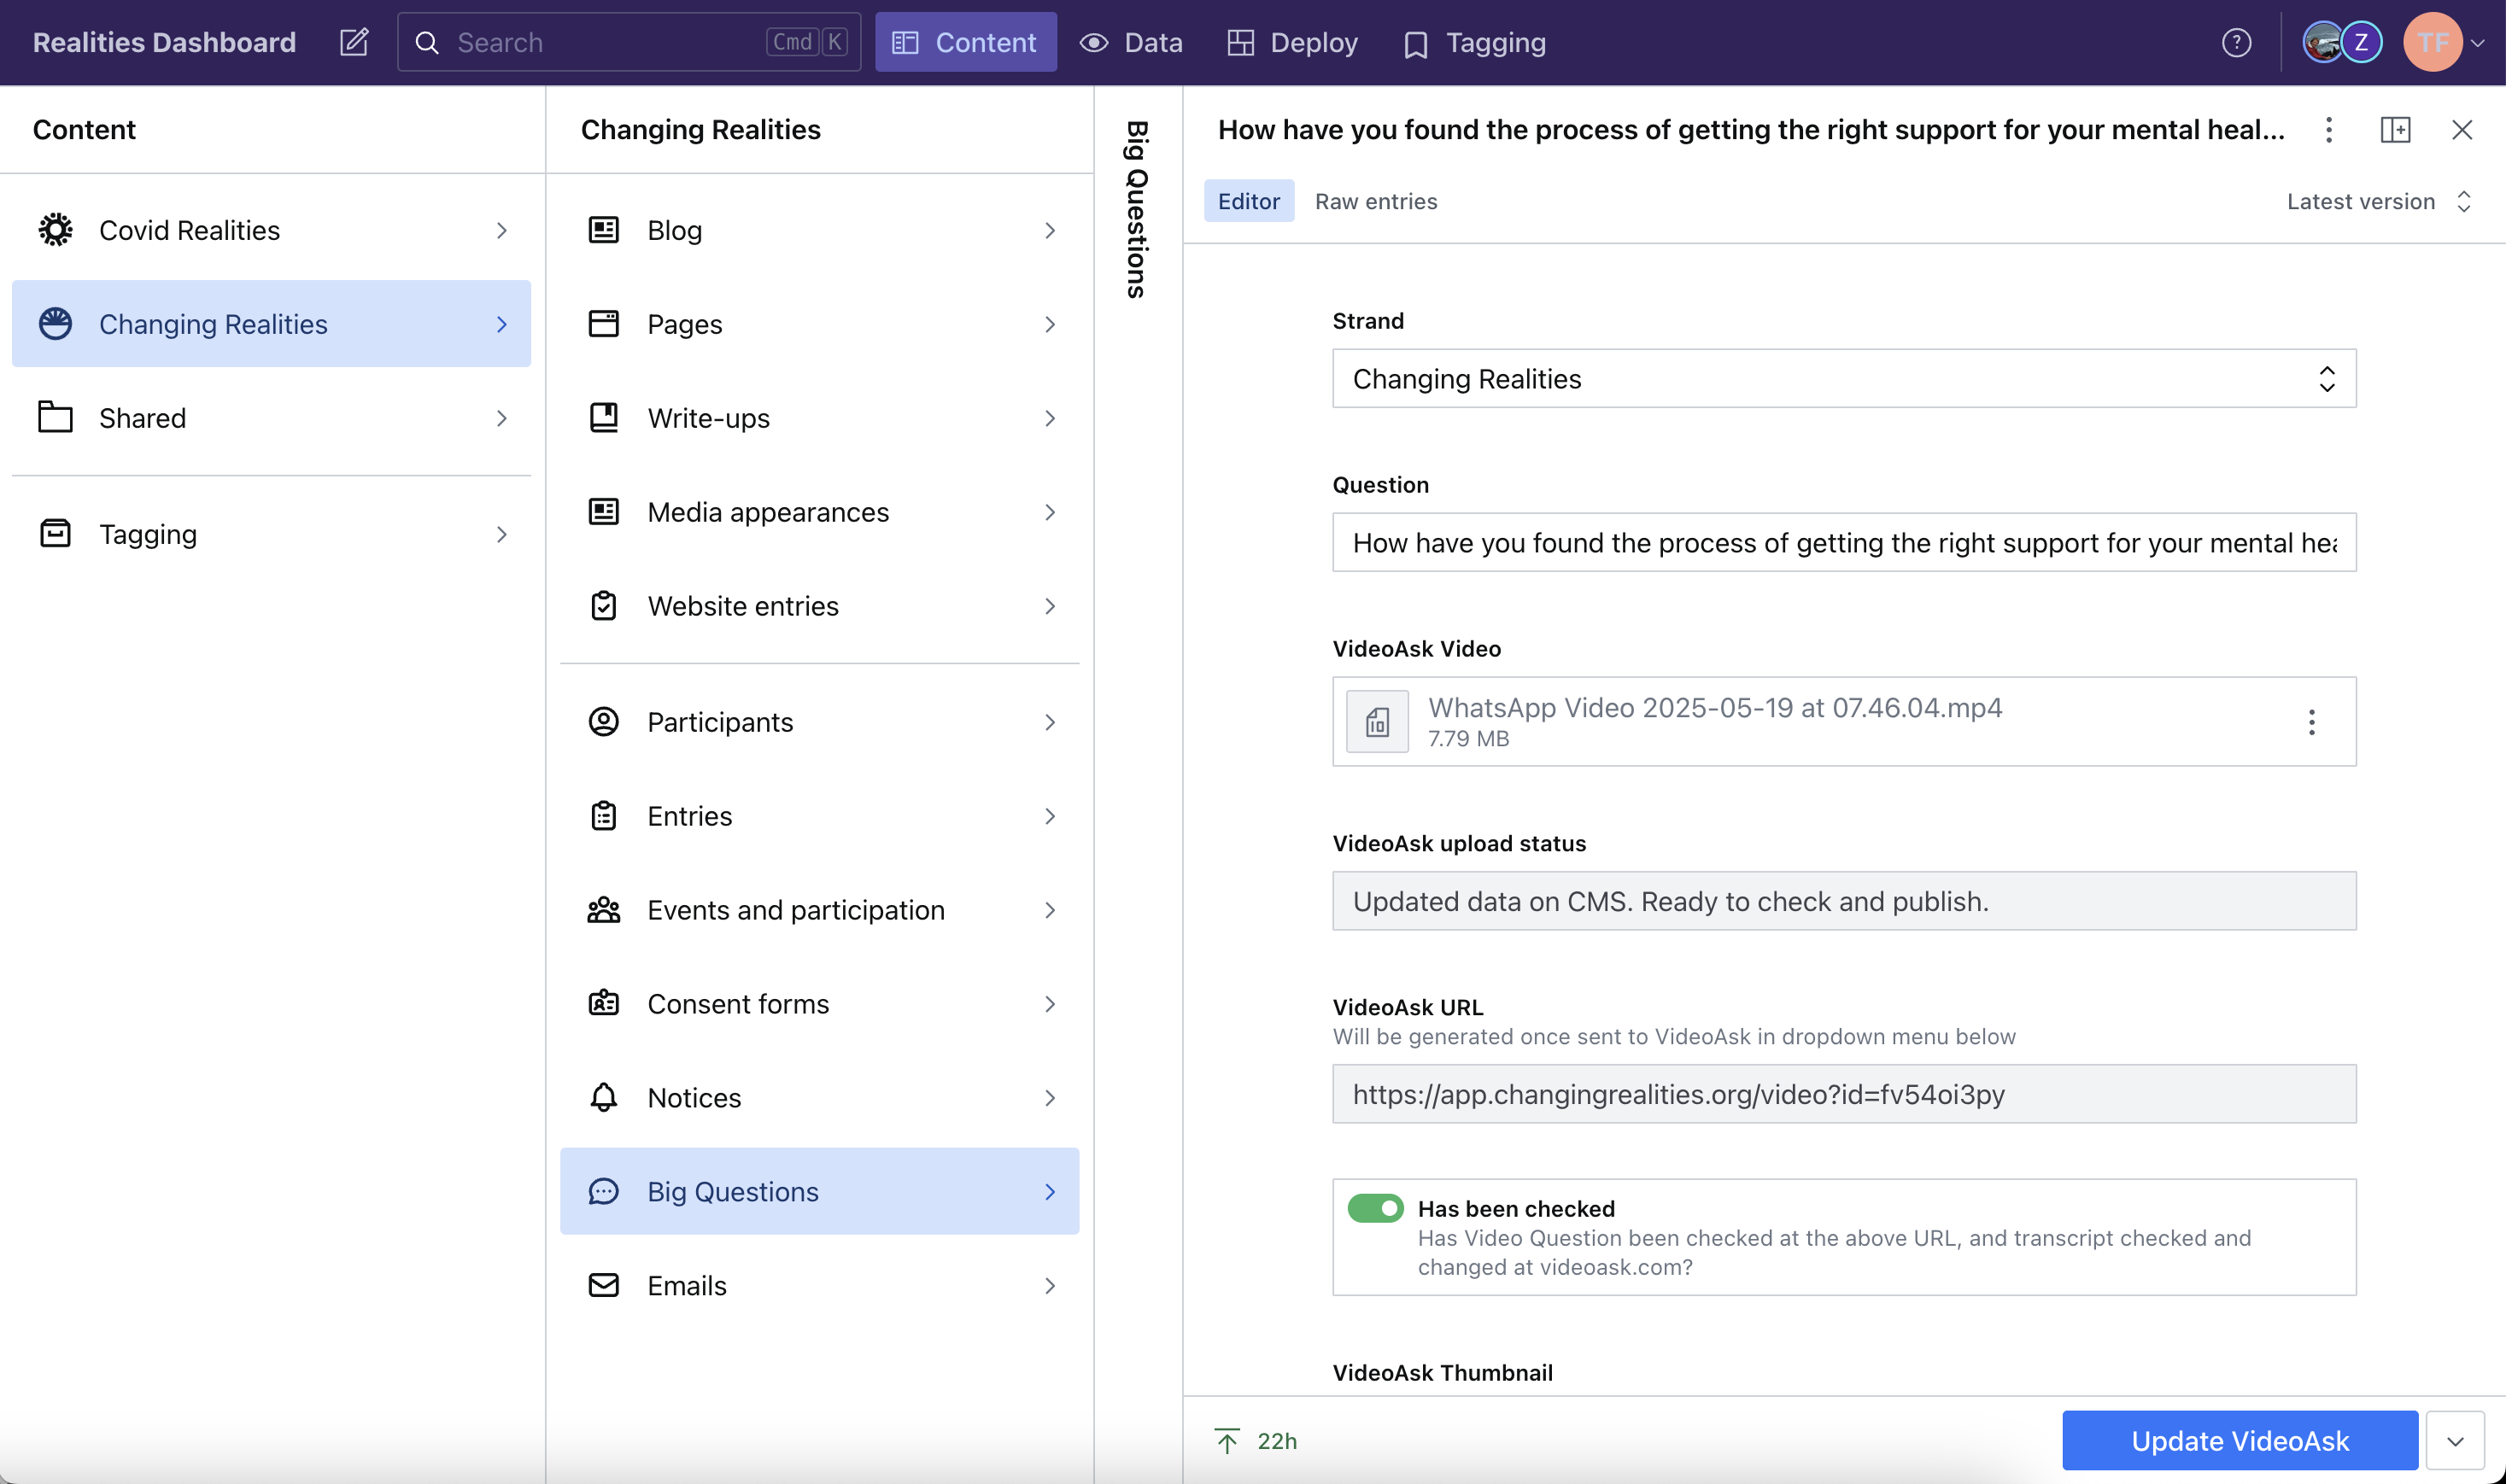Expand the publish actions dropdown arrow
The image size is (2506, 1484).
(2455, 1440)
